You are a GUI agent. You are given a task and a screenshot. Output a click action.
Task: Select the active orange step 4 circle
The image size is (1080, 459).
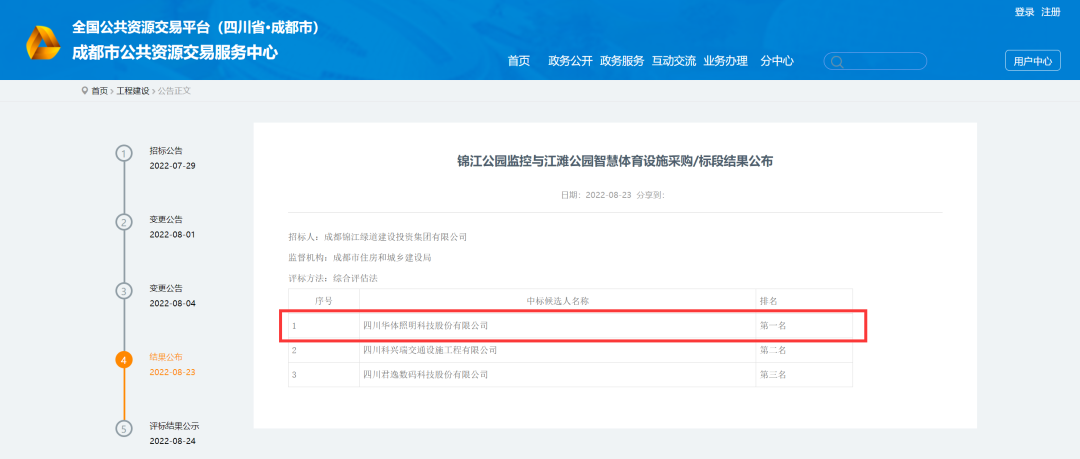[123, 360]
